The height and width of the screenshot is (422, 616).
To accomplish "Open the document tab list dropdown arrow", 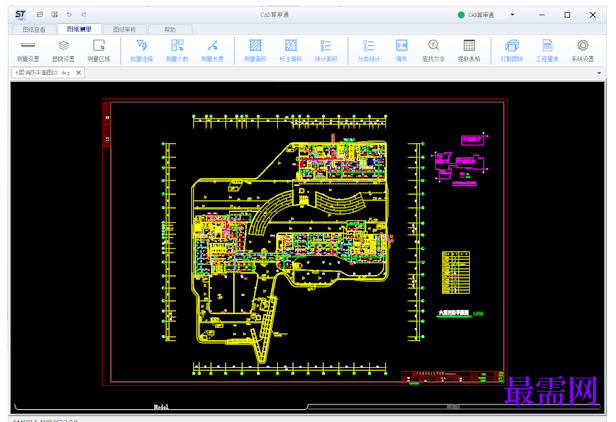I will coord(599,73).
